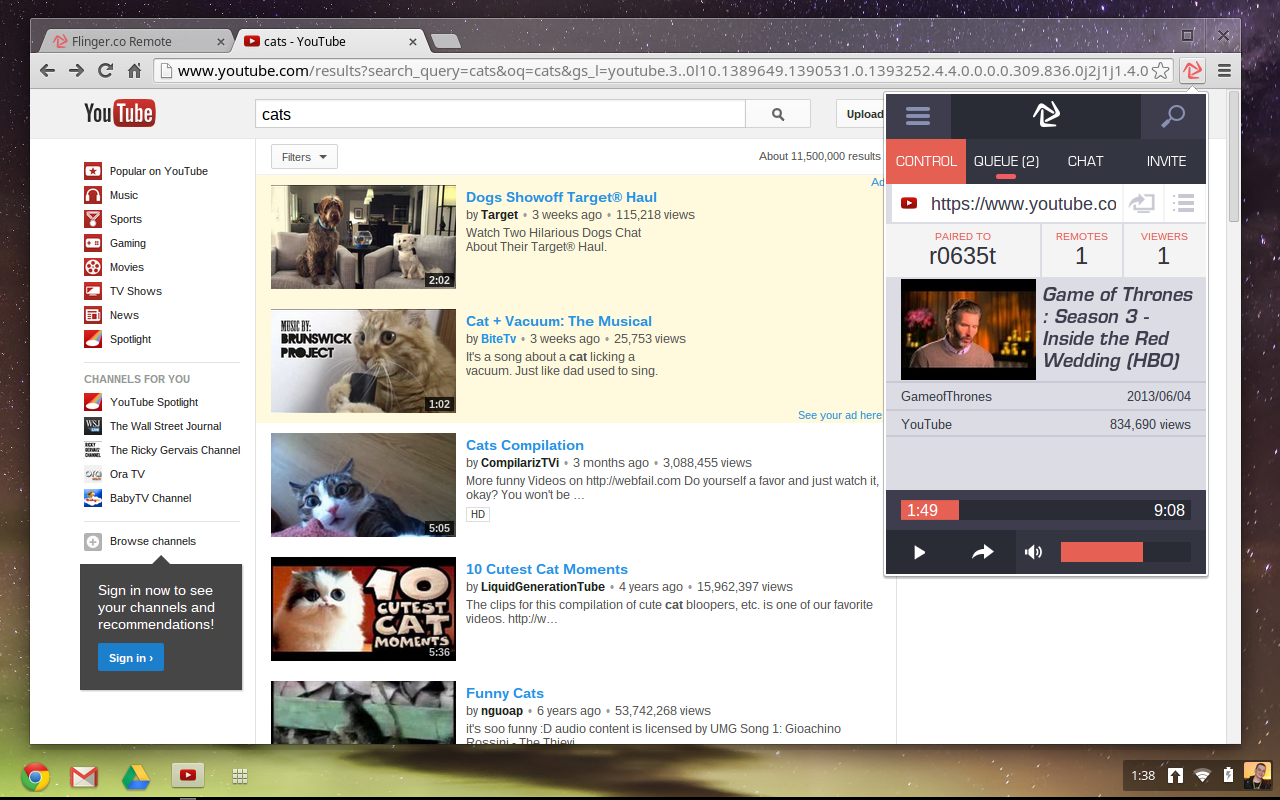Screen dimensions: 1280x800
Task: Click the Flinger URL input field
Action: coord(1023,204)
